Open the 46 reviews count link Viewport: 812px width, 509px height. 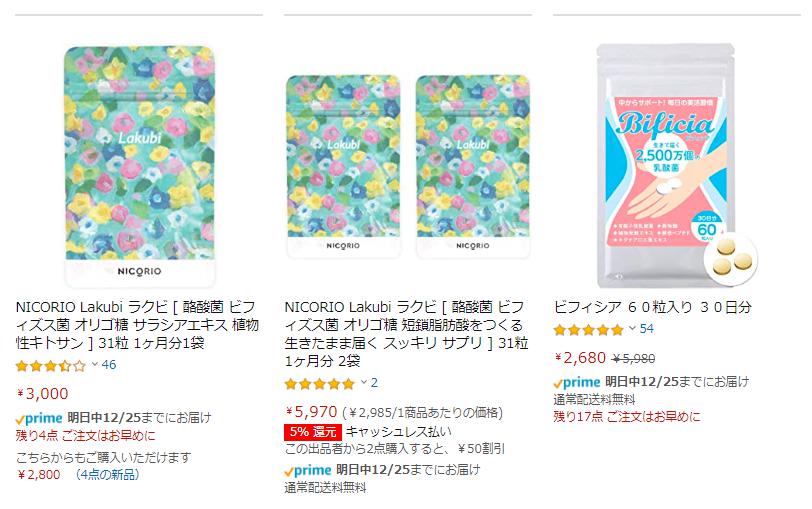pyautogui.click(x=109, y=365)
